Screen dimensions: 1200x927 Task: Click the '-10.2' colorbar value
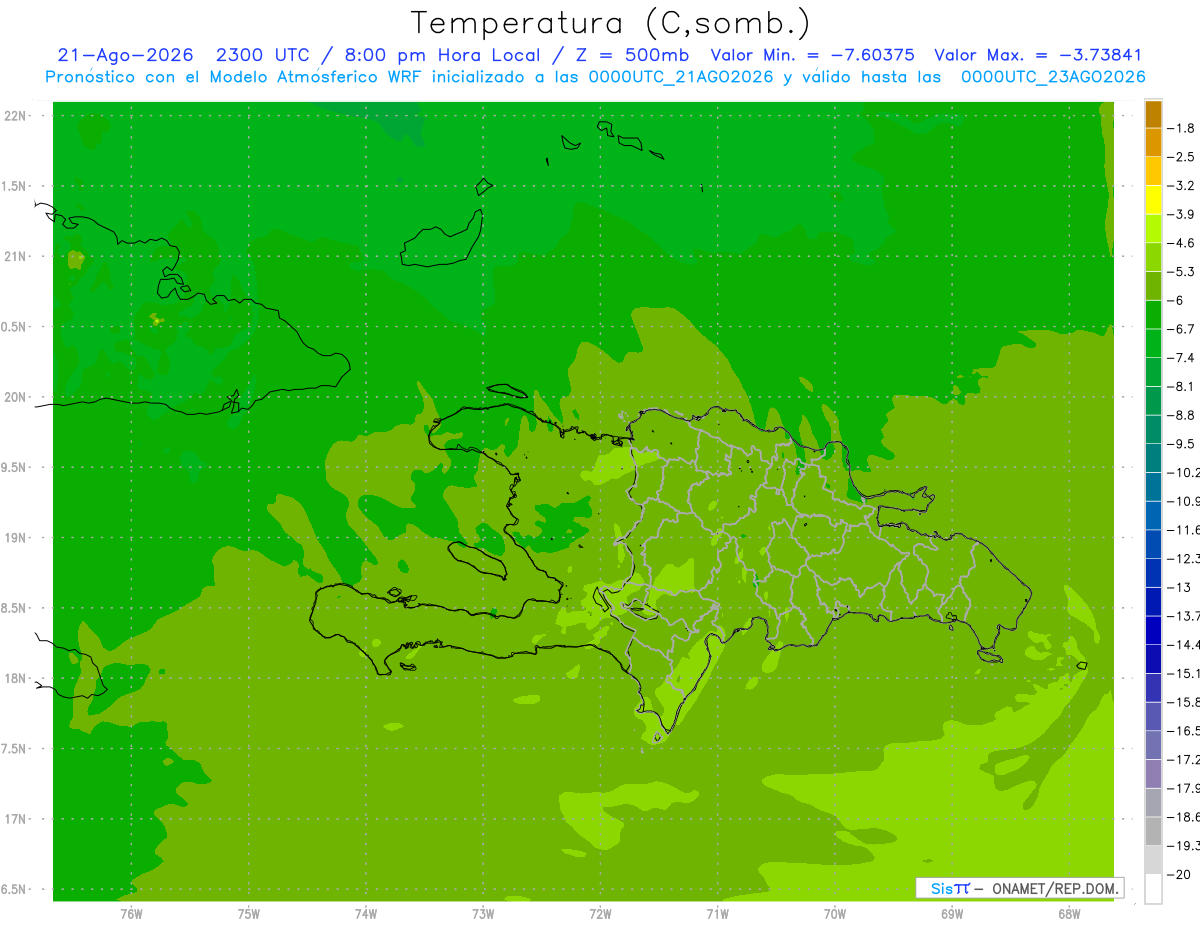click(1184, 472)
